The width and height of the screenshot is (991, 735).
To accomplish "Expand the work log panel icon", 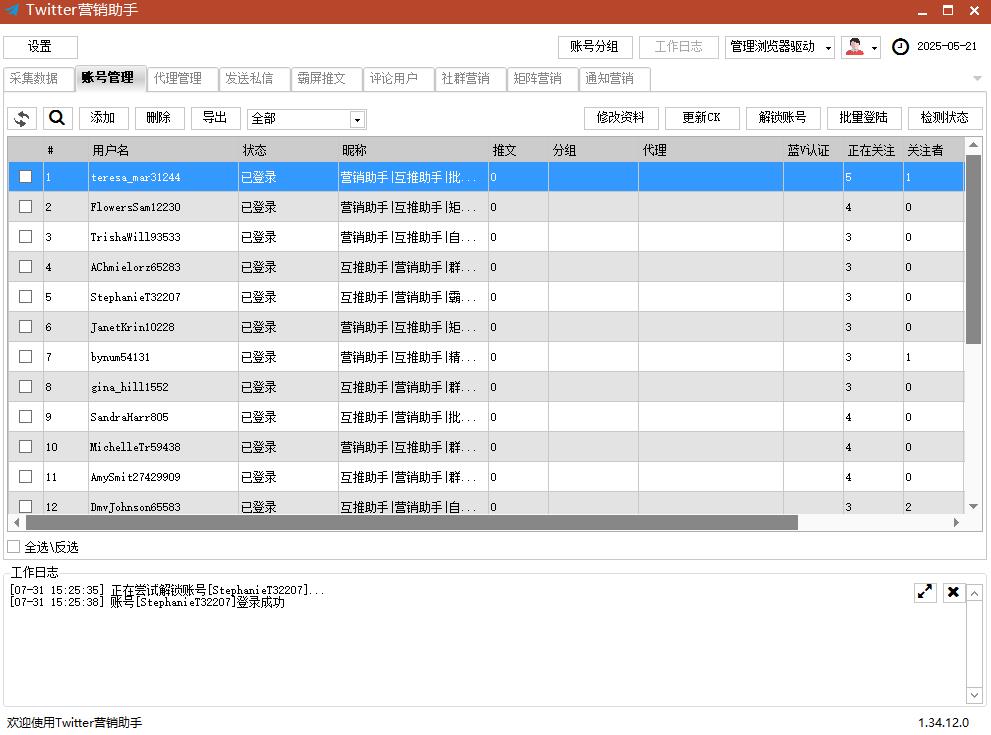I will point(925,592).
